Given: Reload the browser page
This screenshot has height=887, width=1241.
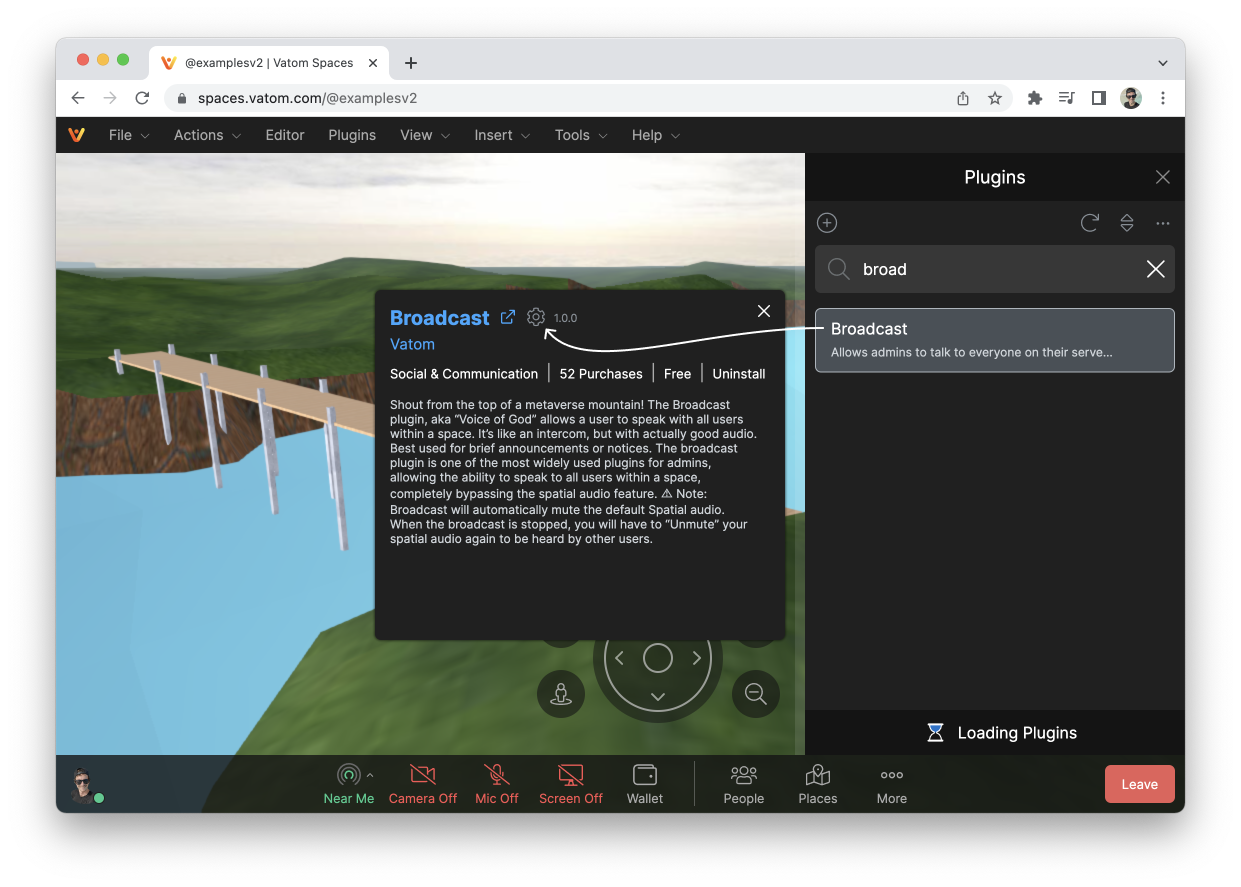Looking at the screenshot, I should click(x=142, y=98).
